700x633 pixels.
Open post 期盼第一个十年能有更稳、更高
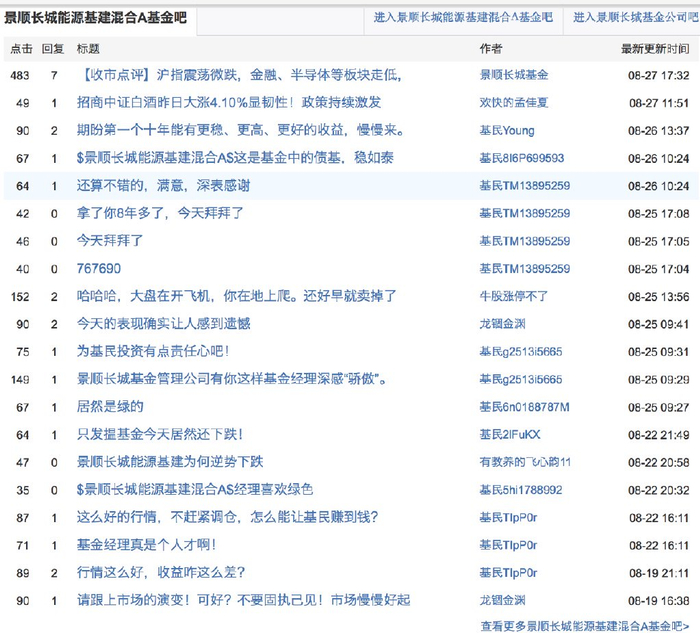point(241,130)
